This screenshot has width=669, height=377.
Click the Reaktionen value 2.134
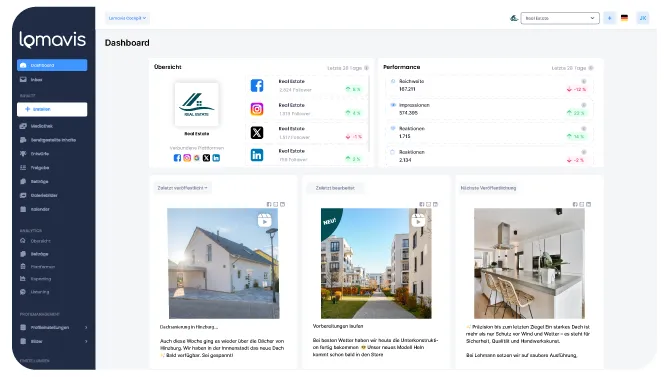[x=405, y=160]
